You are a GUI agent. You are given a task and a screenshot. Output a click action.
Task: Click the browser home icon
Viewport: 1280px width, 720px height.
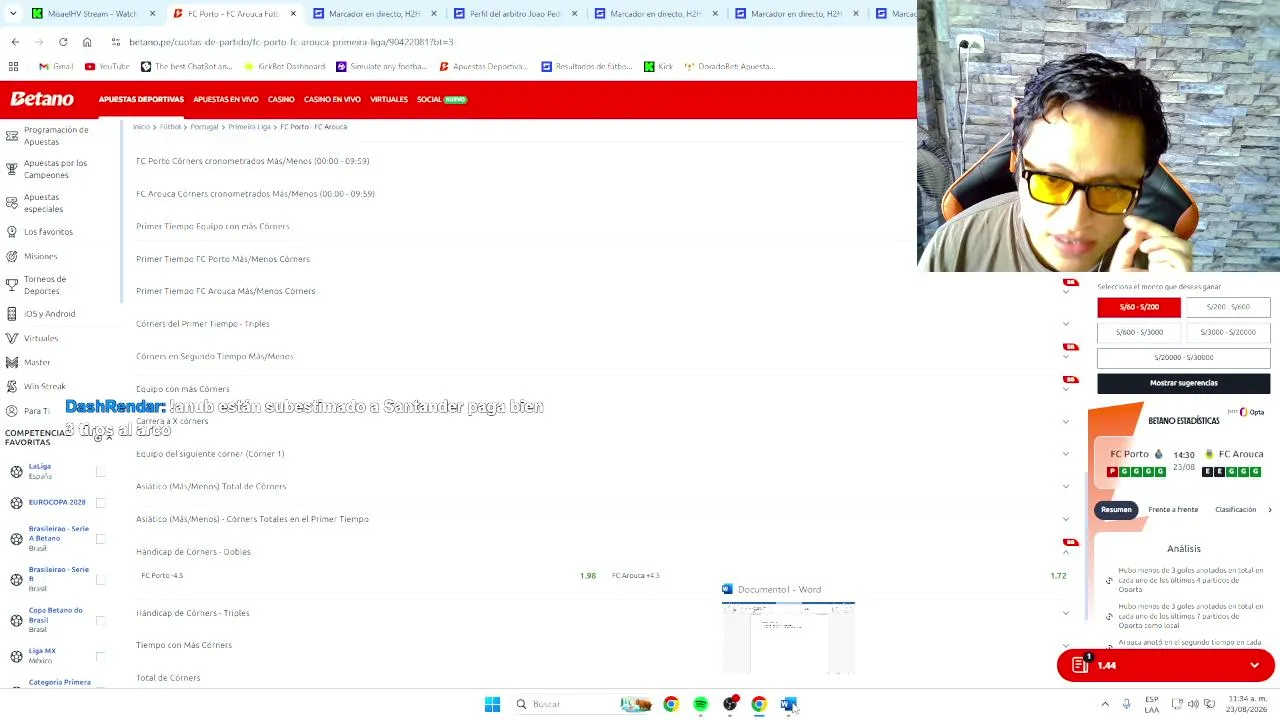tap(87, 42)
